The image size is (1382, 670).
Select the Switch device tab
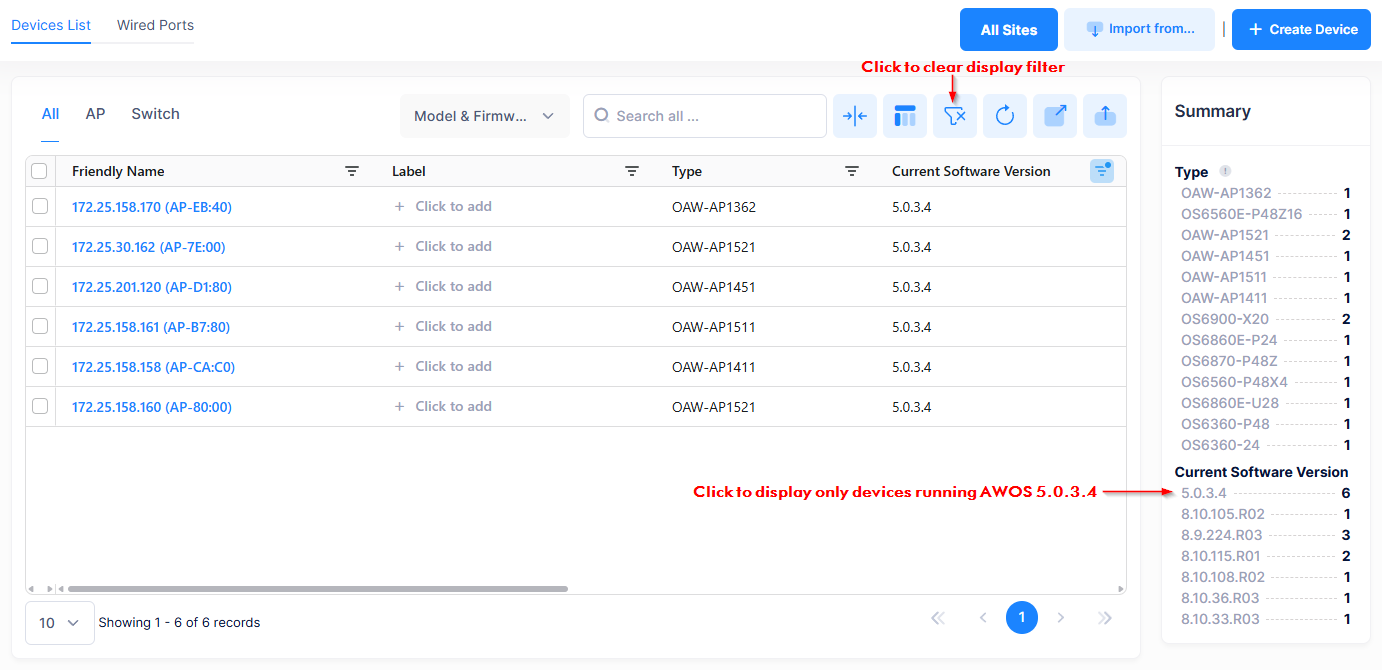[155, 114]
